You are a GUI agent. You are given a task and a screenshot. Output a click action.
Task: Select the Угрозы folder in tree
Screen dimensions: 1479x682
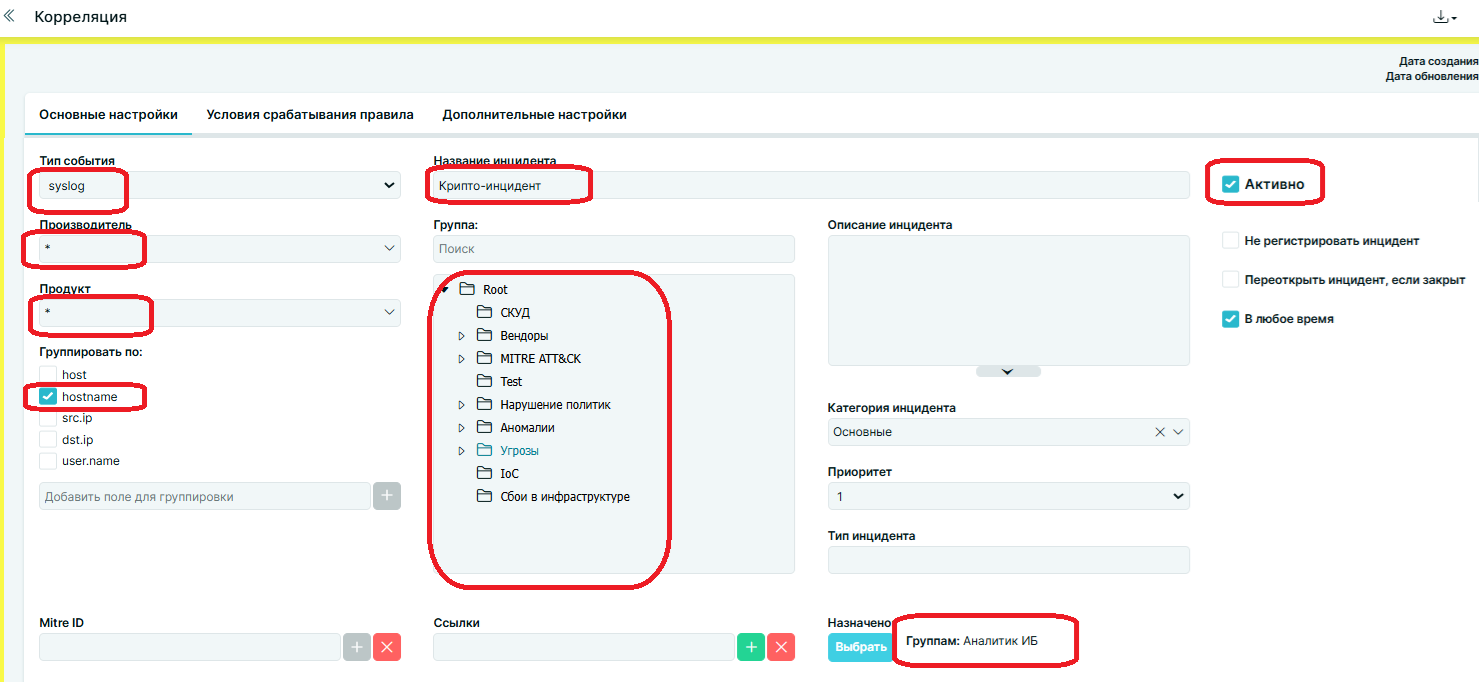point(519,451)
